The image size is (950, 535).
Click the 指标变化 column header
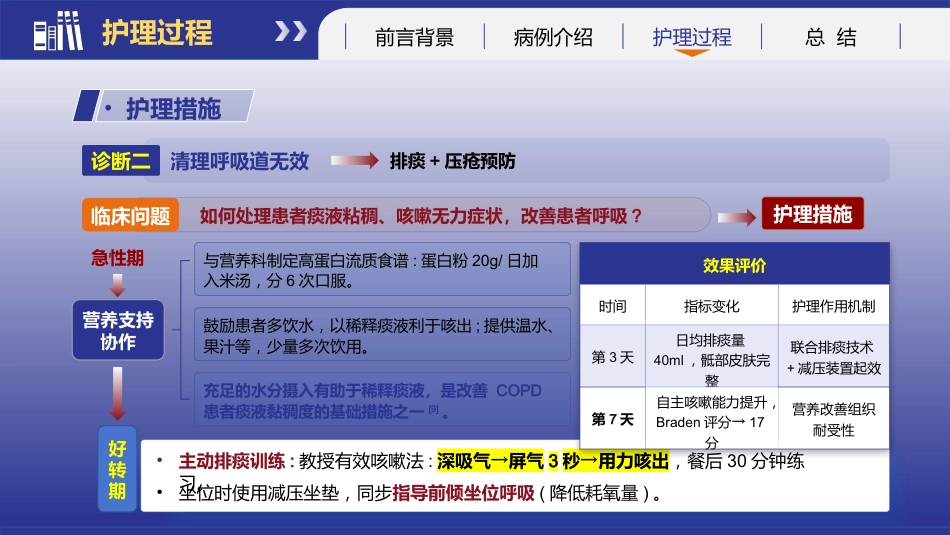point(712,306)
